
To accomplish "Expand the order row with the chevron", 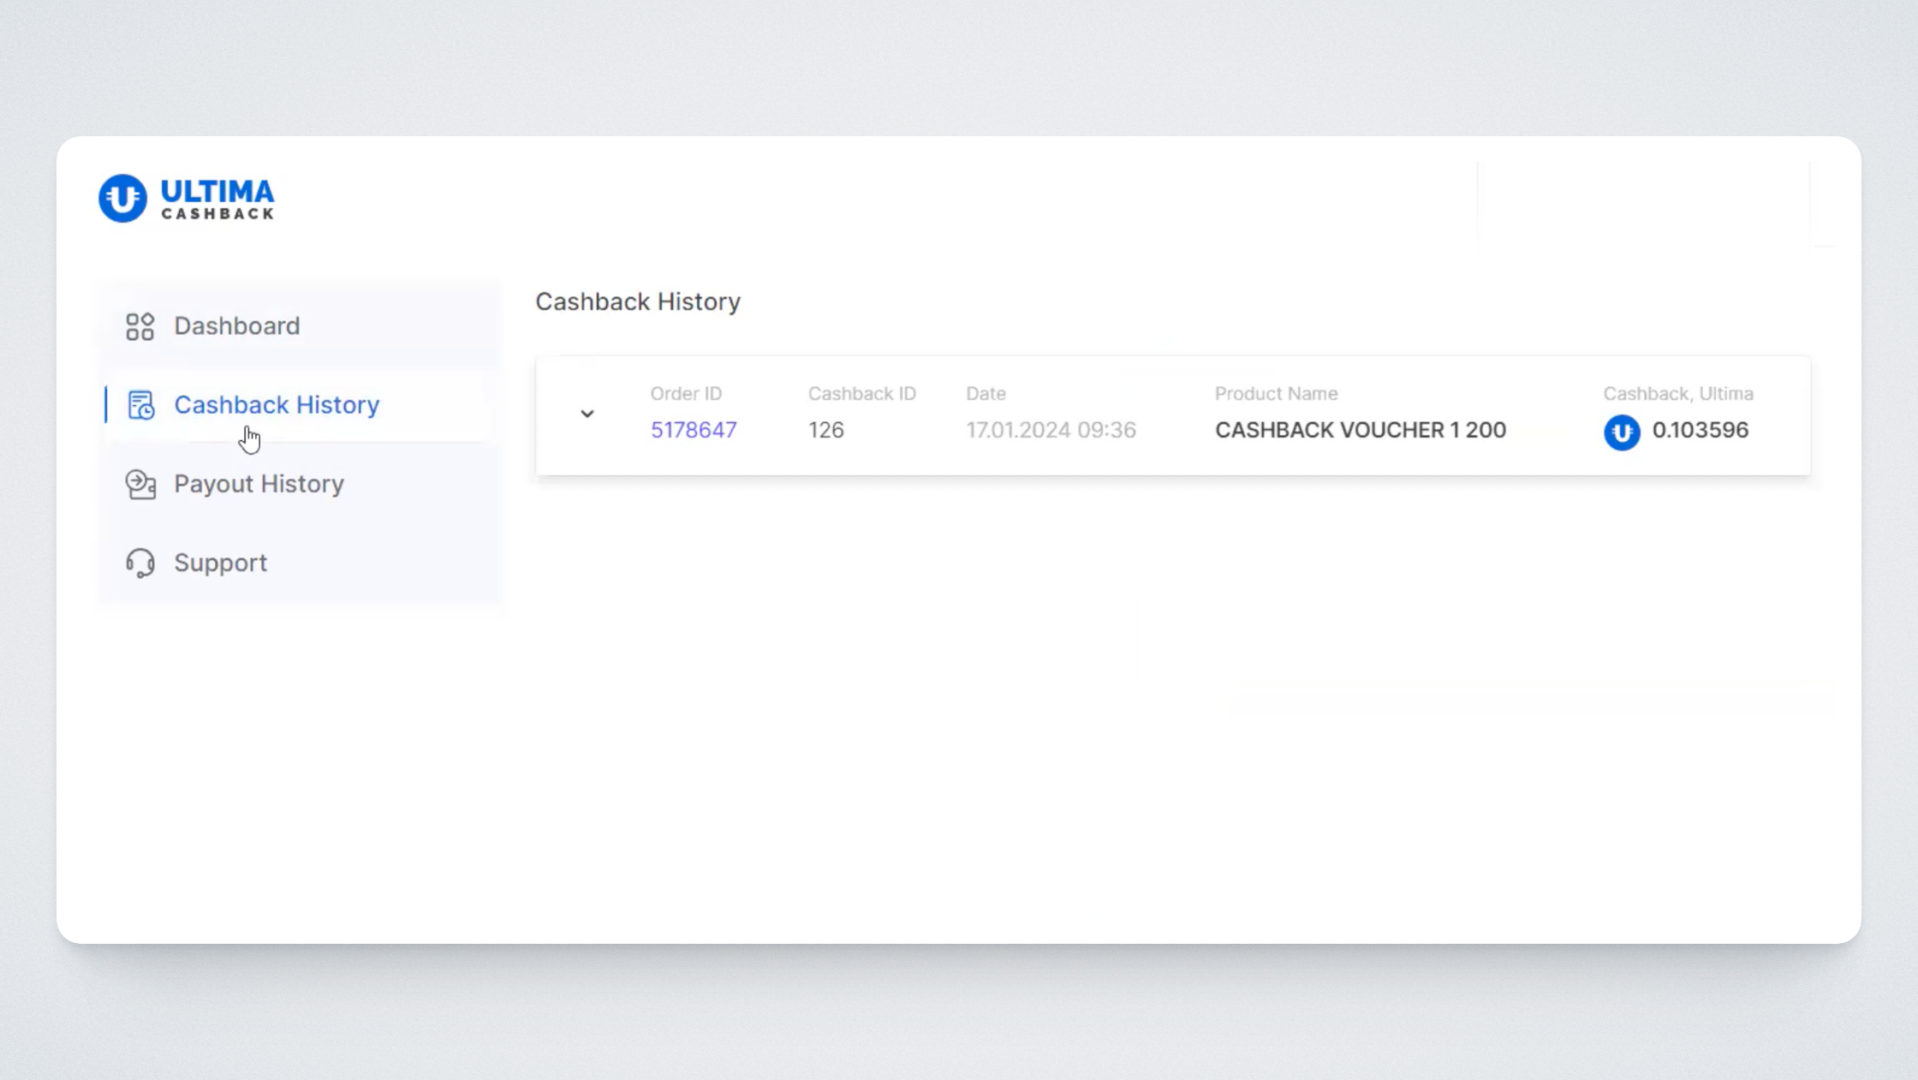I will click(x=587, y=414).
